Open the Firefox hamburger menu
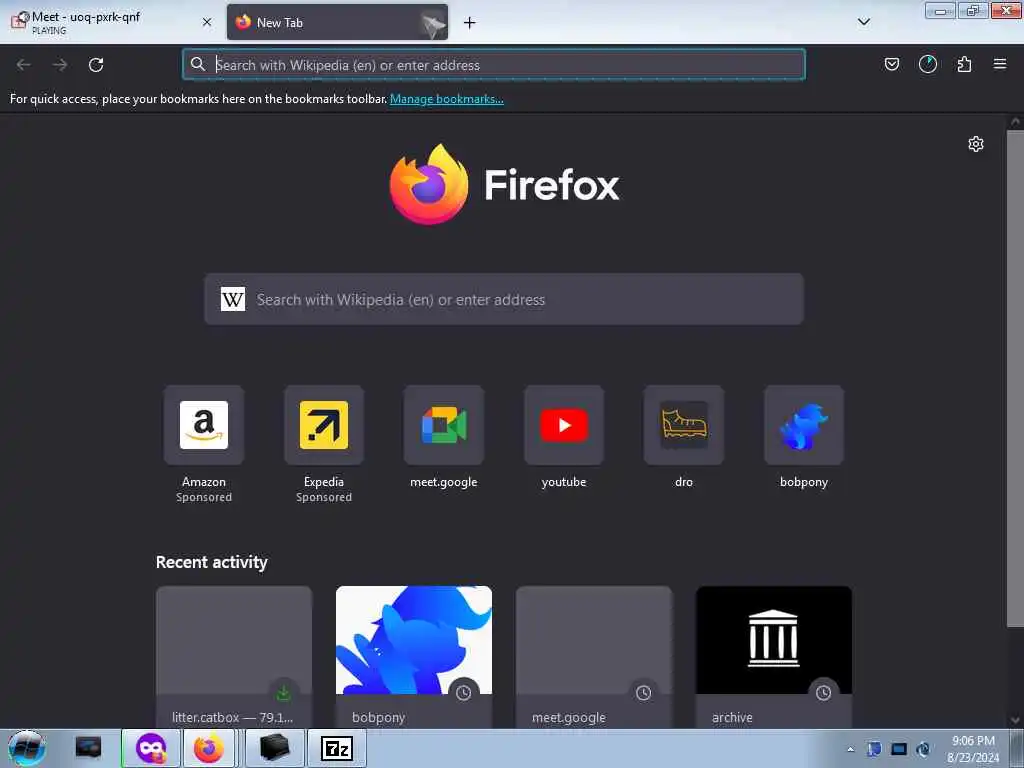 click(1000, 64)
